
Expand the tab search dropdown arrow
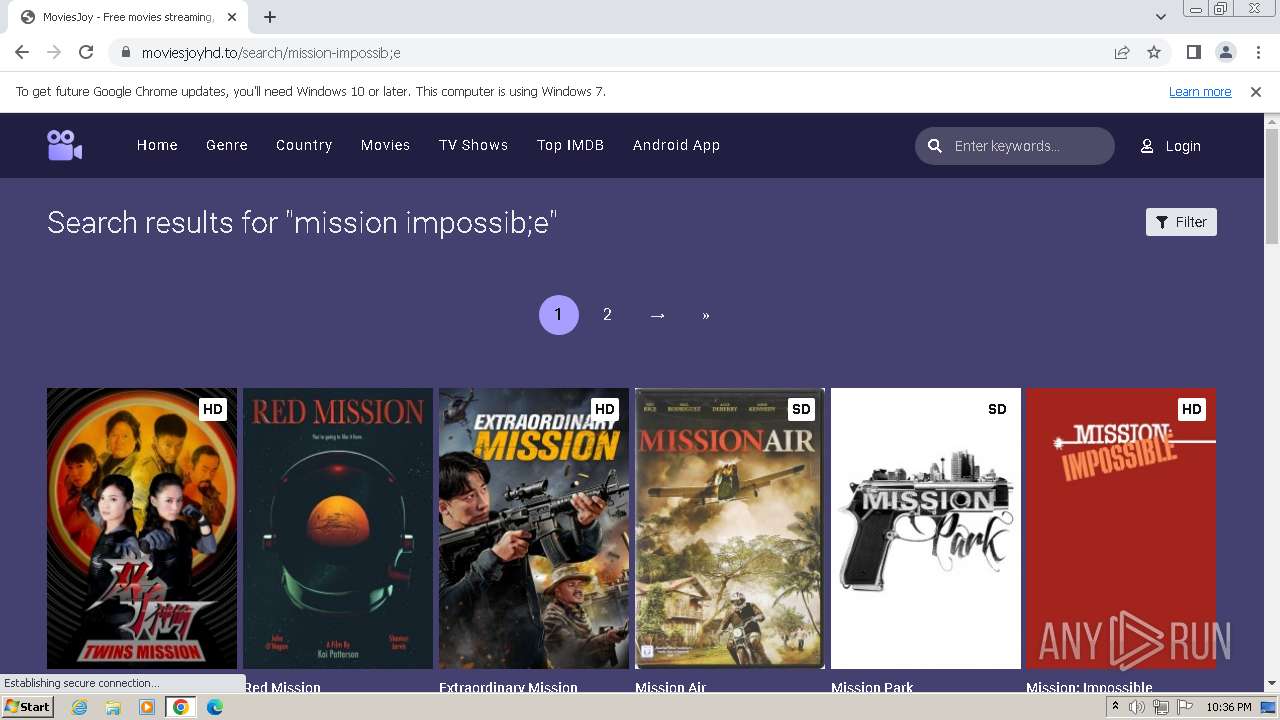click(1160, 17)
